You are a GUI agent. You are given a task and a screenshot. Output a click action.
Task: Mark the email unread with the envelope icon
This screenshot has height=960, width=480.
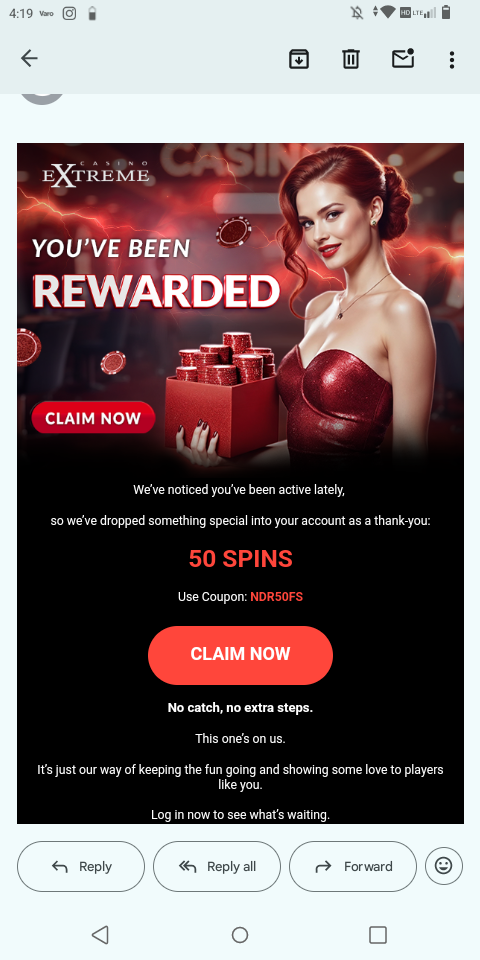click(403, 58)
